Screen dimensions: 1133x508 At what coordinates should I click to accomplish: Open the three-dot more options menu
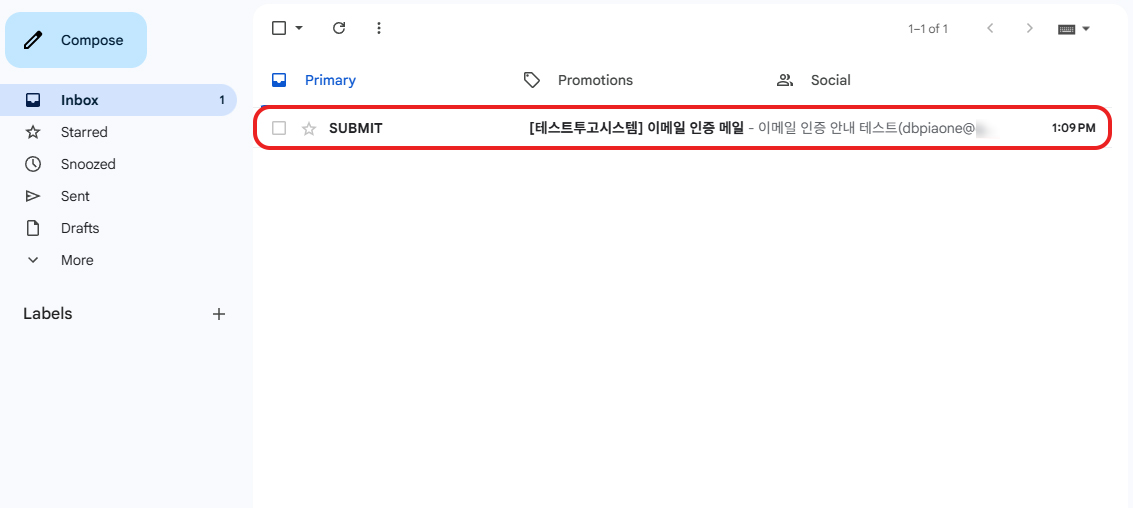pos(379,28)
